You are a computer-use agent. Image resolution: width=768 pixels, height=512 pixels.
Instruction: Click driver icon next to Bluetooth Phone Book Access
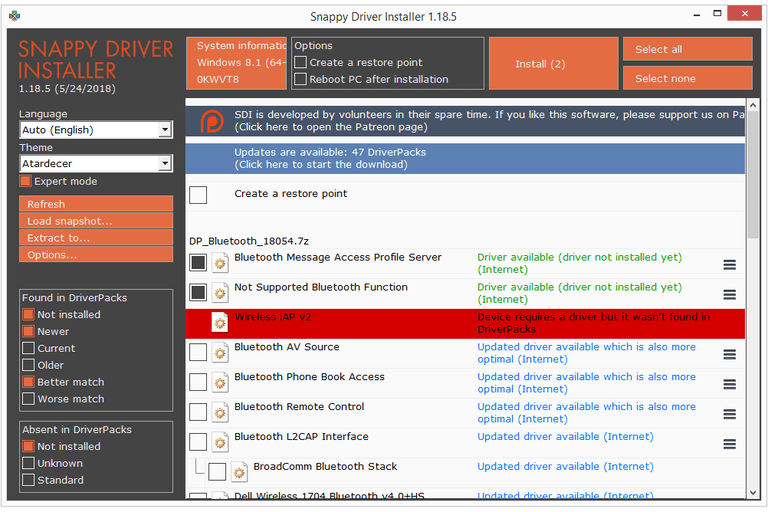click(x=219, y=383)
